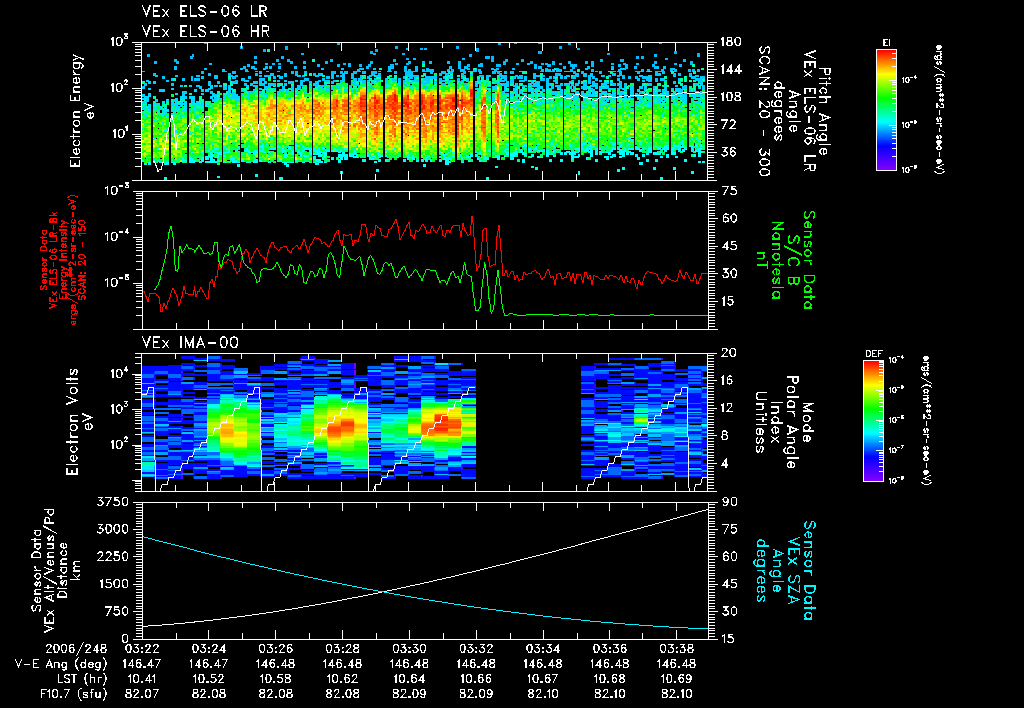This screenshot has height=708, width=1024.
Task: Click the LST value 10.69
Action: [677, 679]
